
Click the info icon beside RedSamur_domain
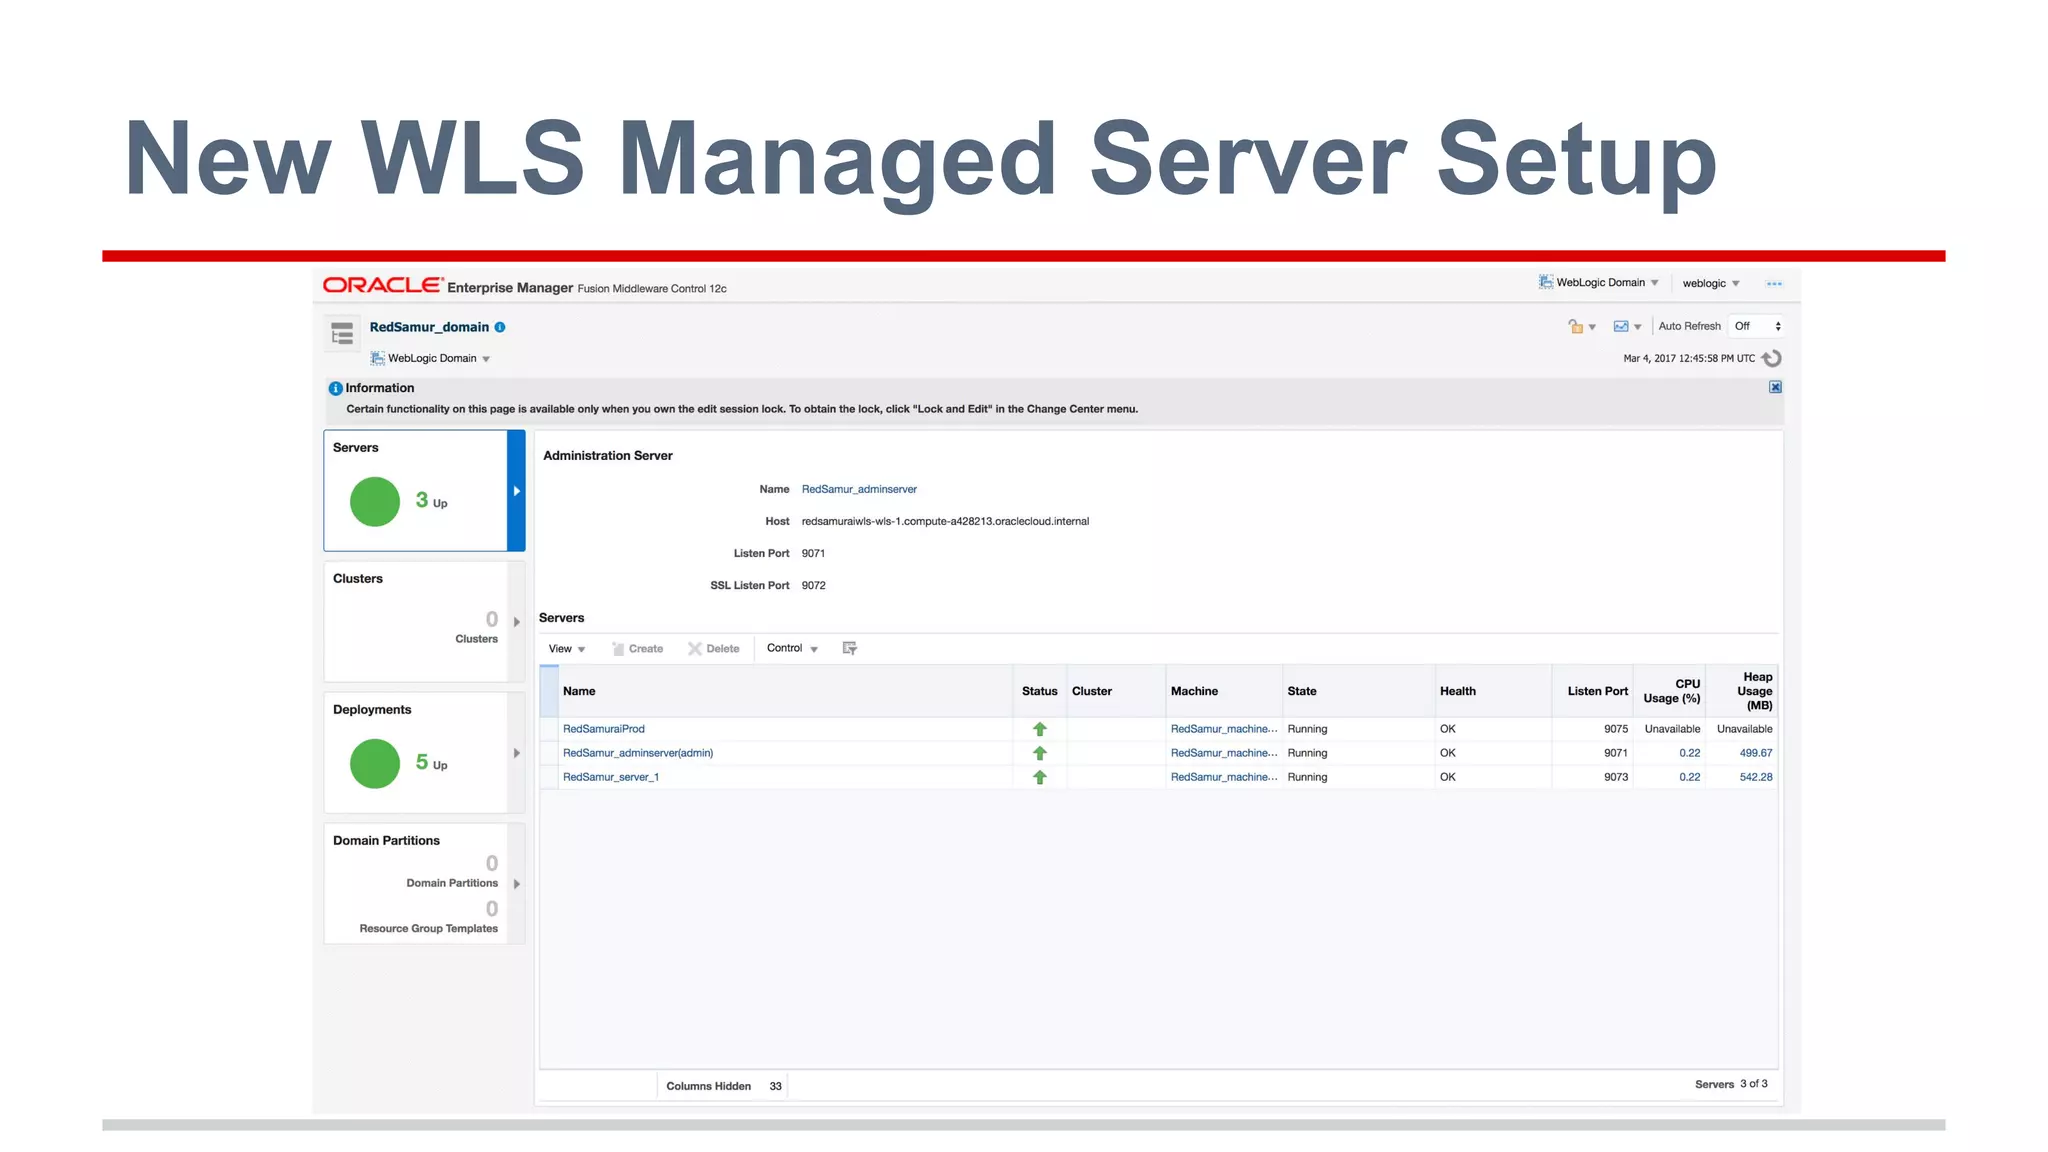(x=500, y=327)
